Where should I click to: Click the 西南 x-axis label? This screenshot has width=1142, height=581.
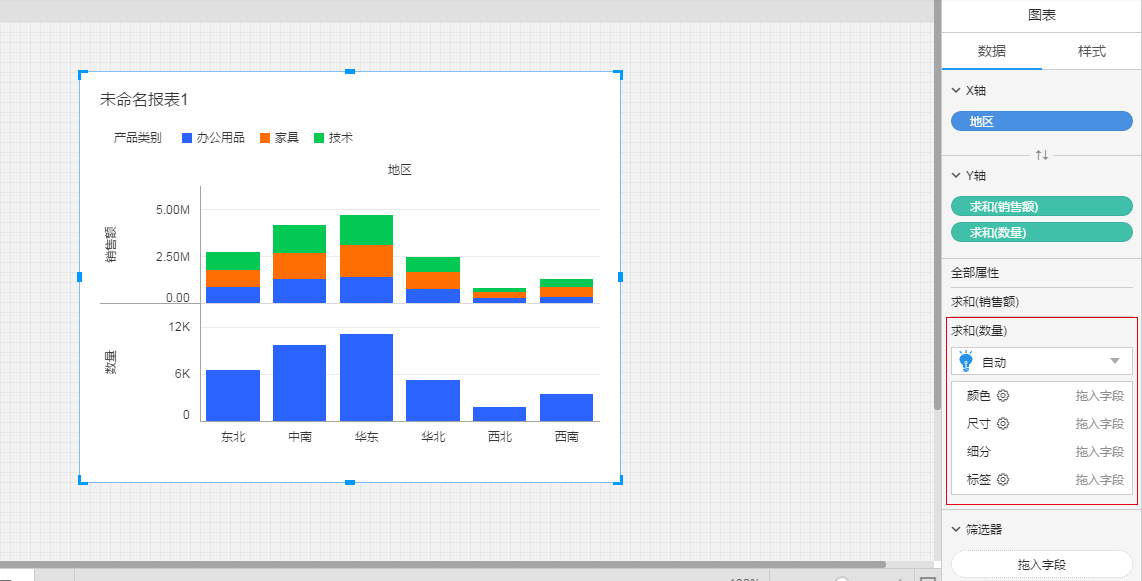click(x=567, y=437)
